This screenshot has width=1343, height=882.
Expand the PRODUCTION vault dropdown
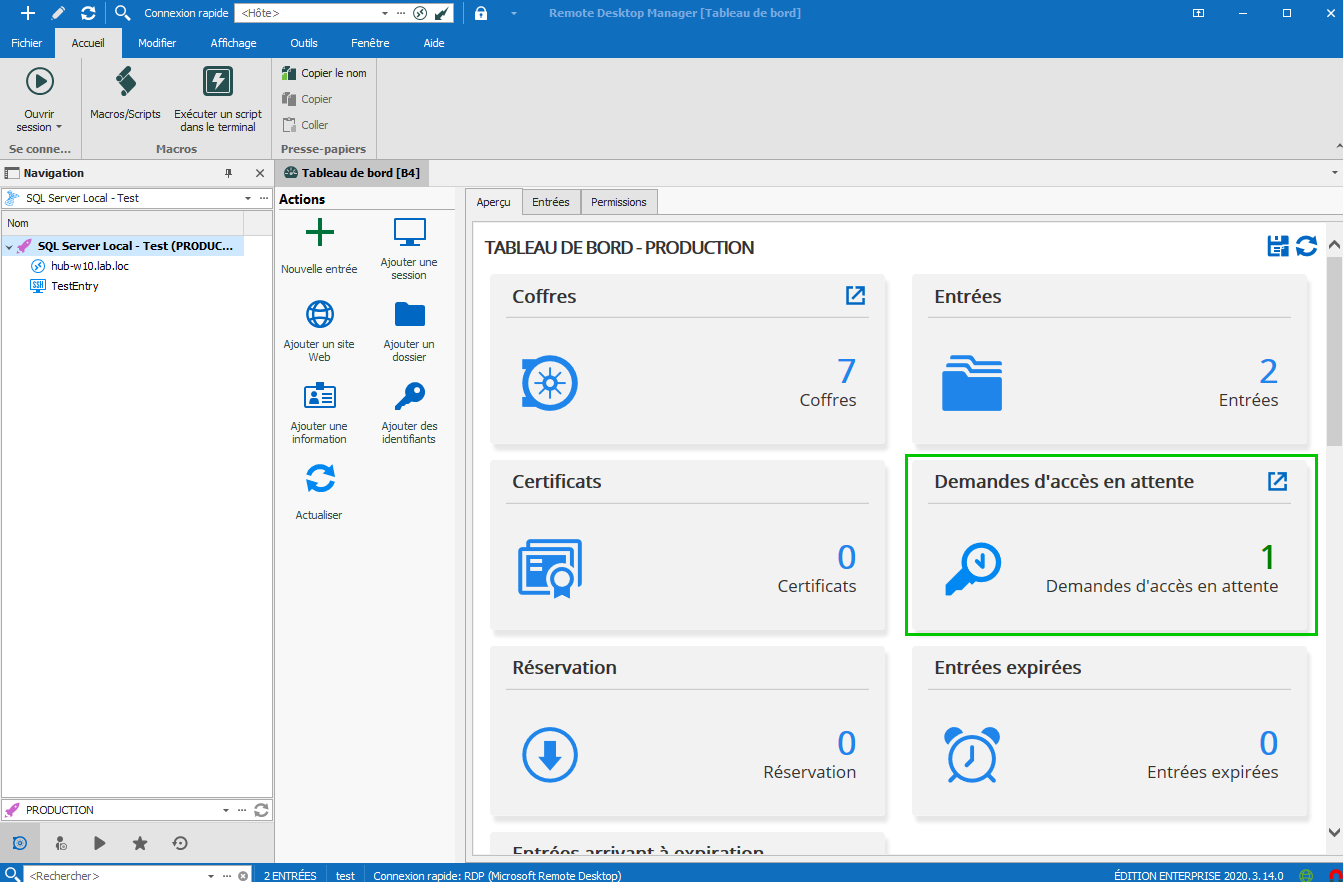tap(225, 810)
